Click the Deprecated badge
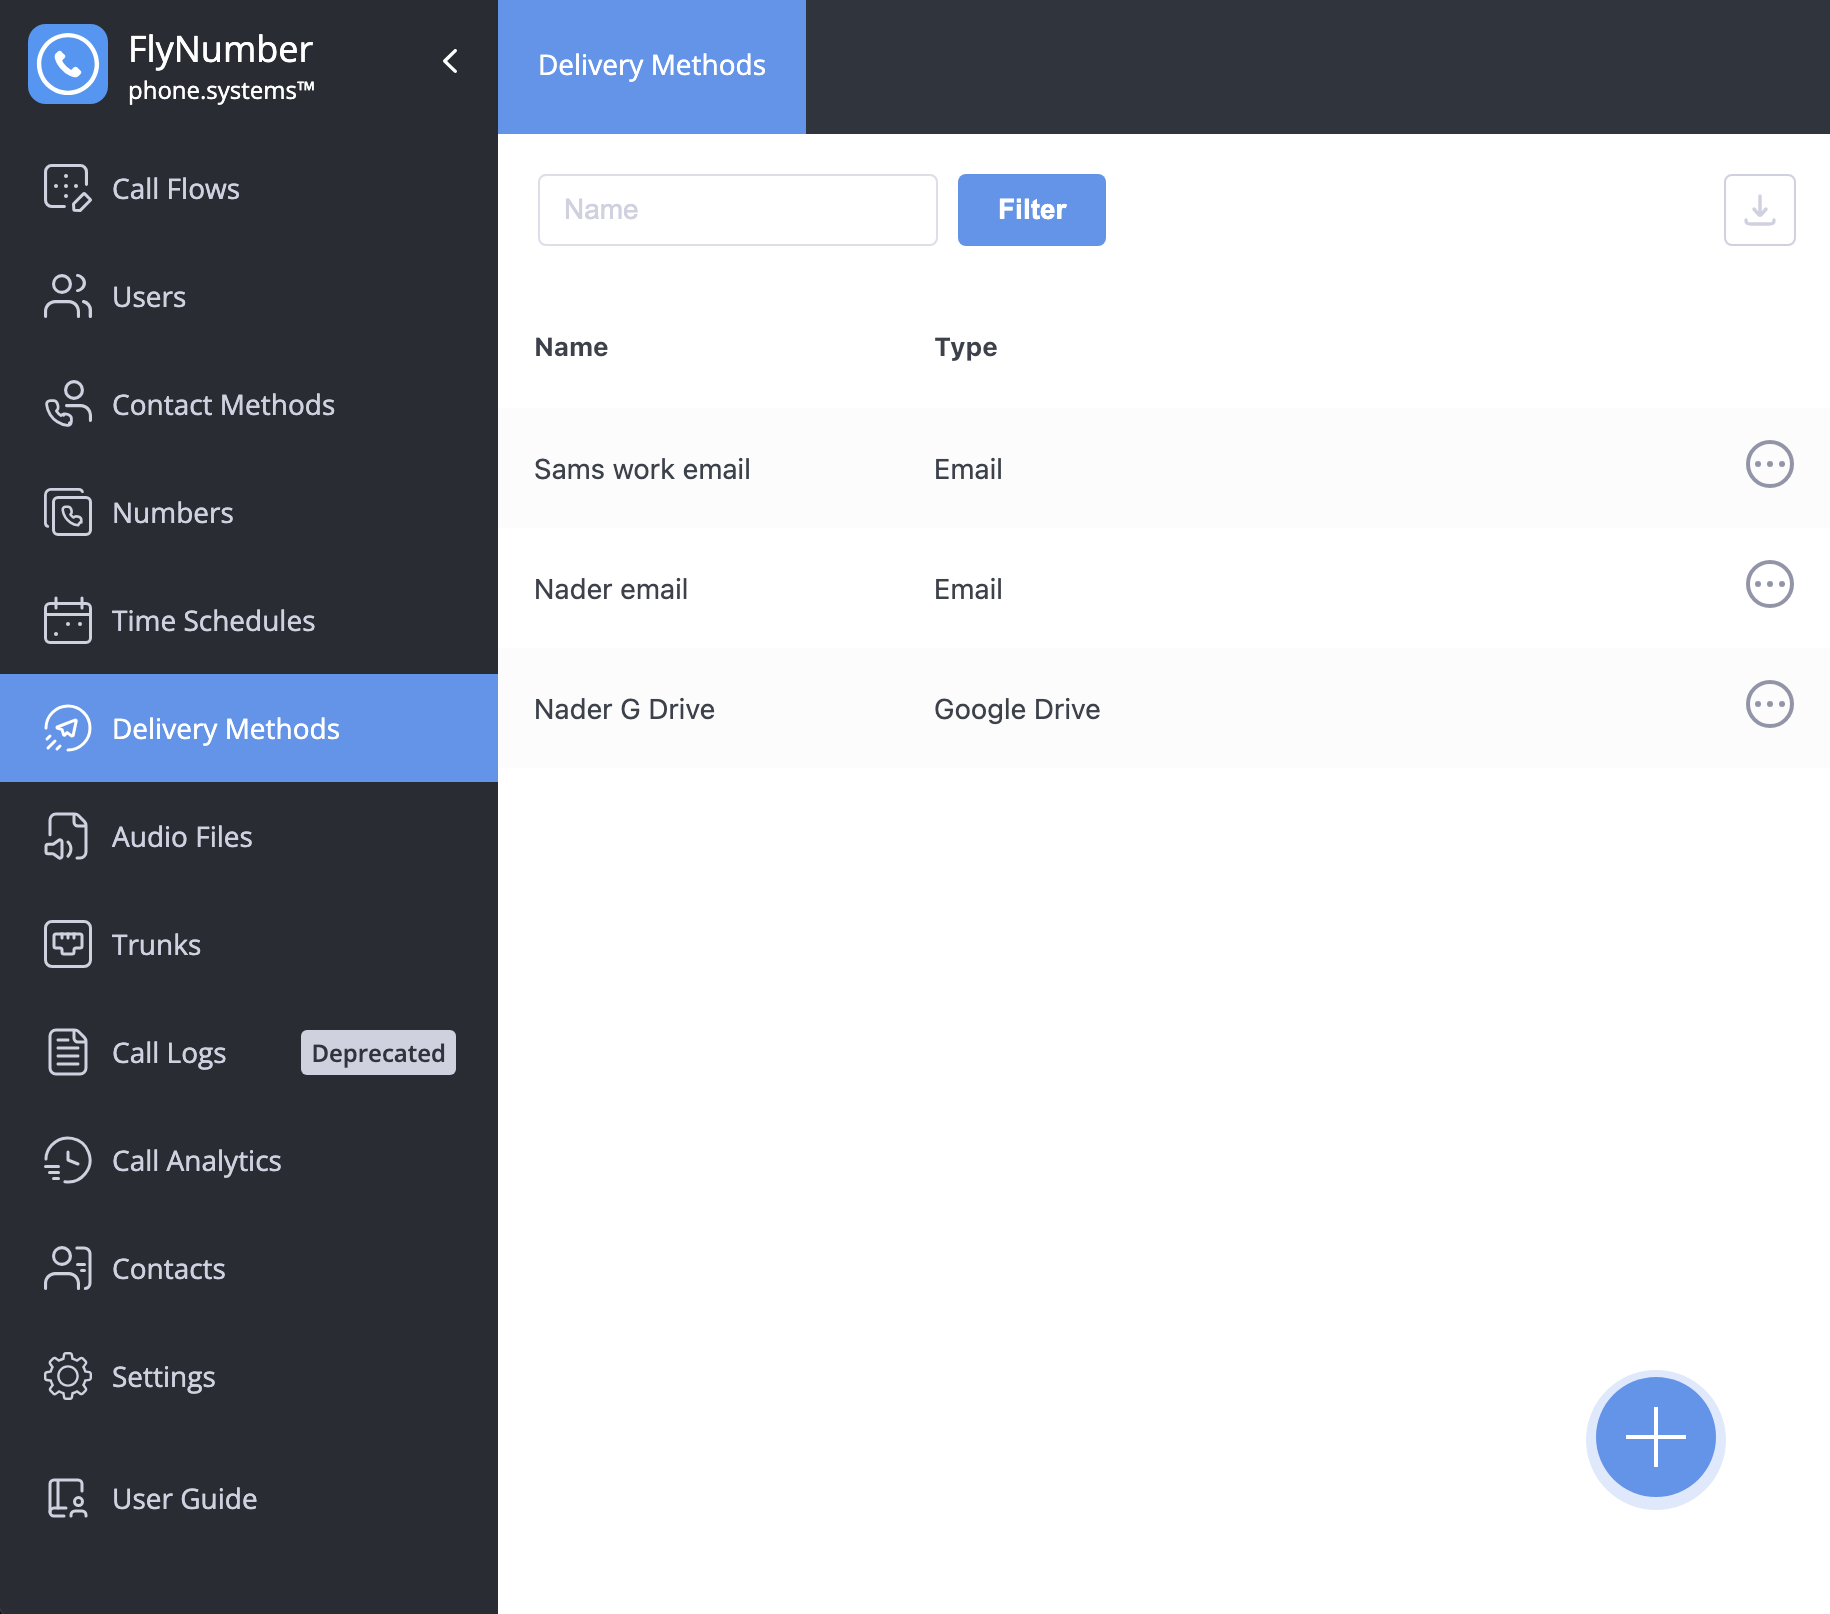The width and height of the screenshot is (1830, 1614). coord(378,1053)
